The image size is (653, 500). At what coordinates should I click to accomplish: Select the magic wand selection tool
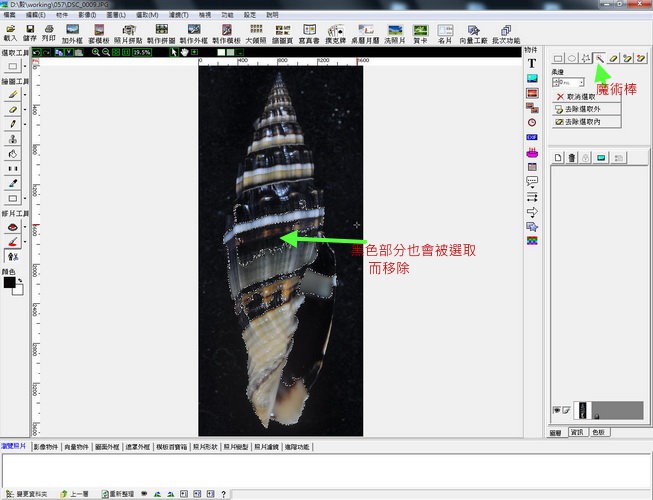[x=599, y=59]
